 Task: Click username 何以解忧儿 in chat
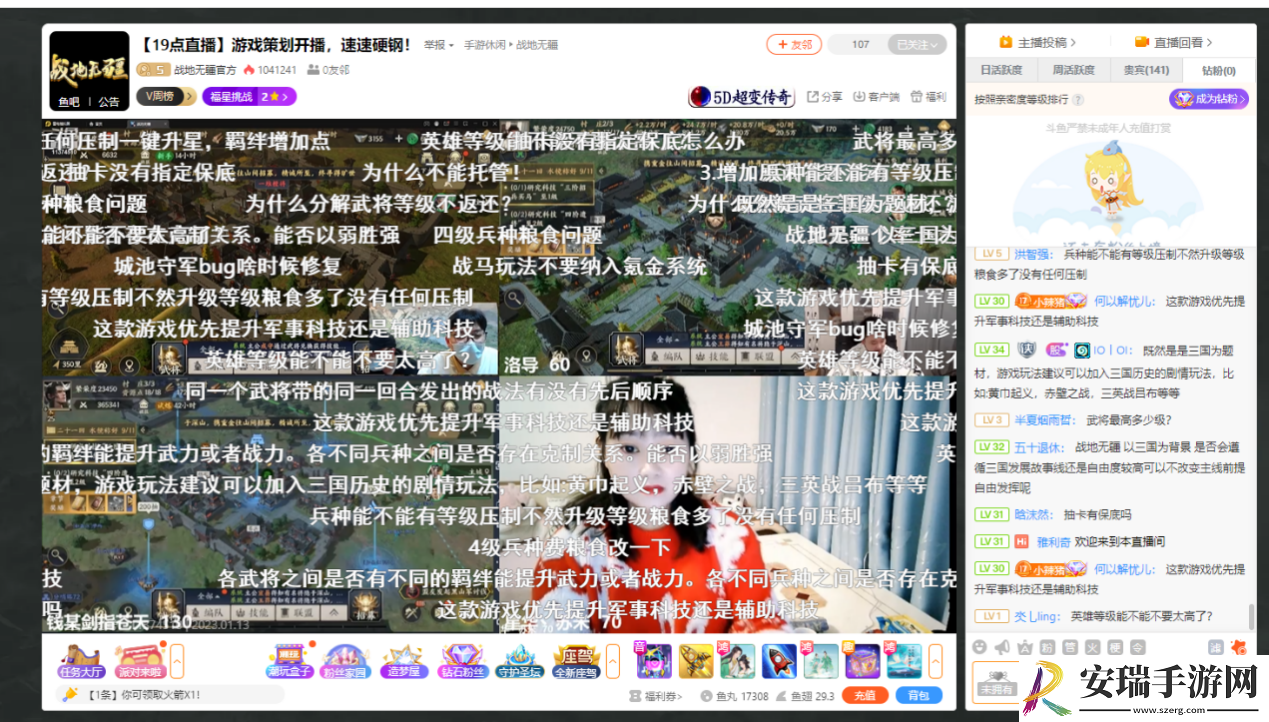(1125, 300)
